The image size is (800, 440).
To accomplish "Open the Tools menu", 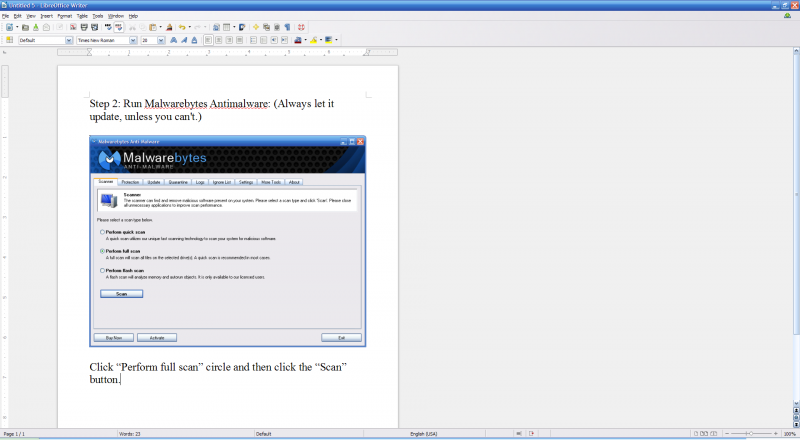I will pos(97,16).
